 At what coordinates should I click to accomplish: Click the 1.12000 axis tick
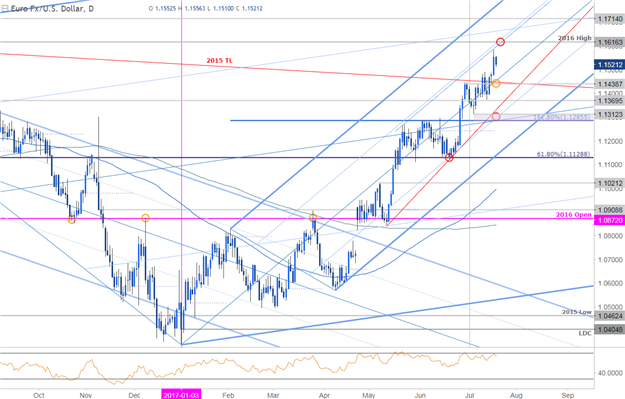[609, 141]
